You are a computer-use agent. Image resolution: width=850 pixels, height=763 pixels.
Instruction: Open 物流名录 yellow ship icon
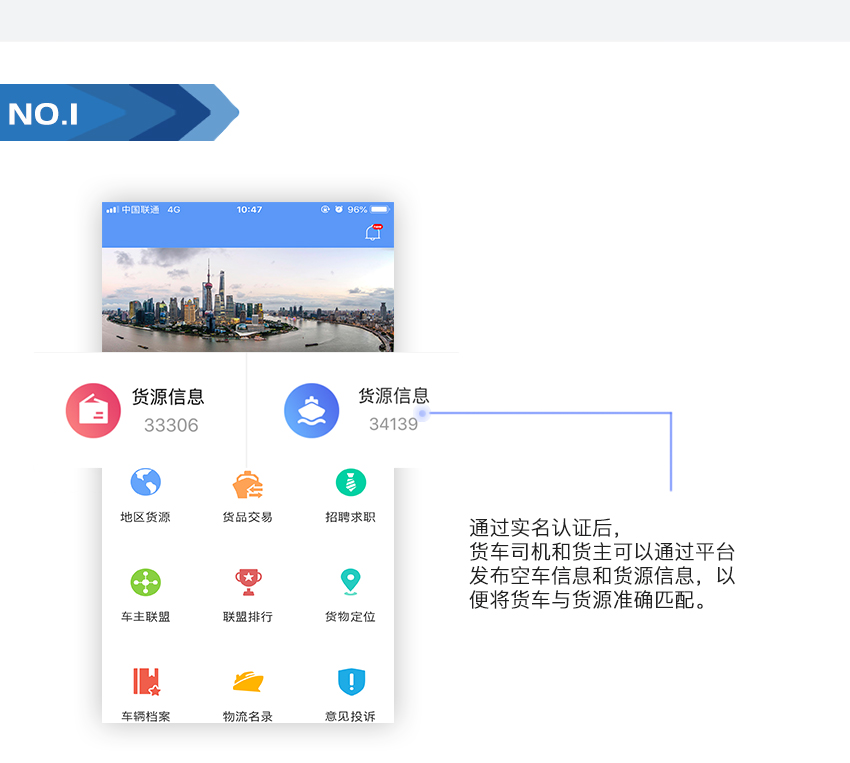(x=248, y=682)
